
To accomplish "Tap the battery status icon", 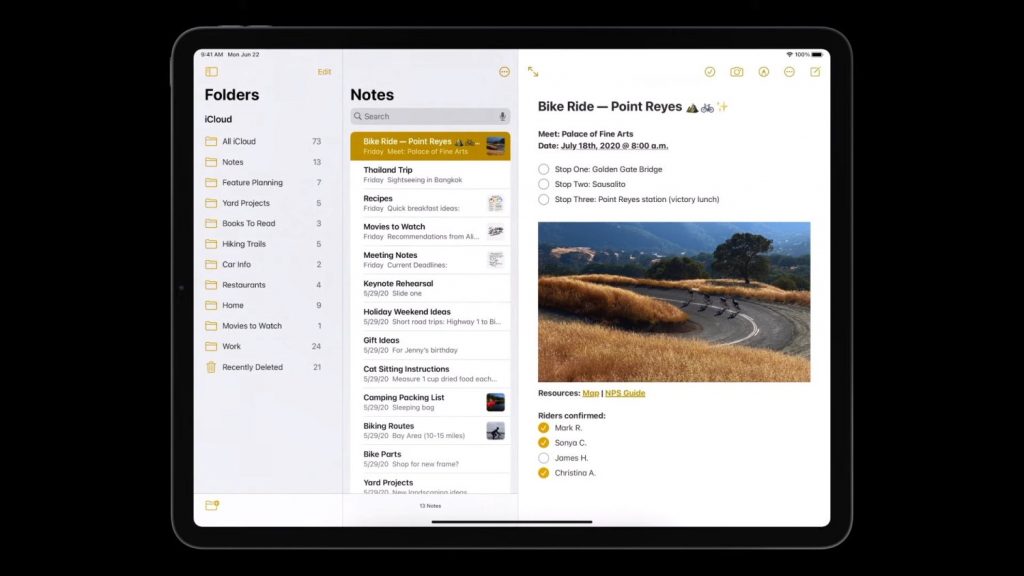I will click(x=817, y=54).
